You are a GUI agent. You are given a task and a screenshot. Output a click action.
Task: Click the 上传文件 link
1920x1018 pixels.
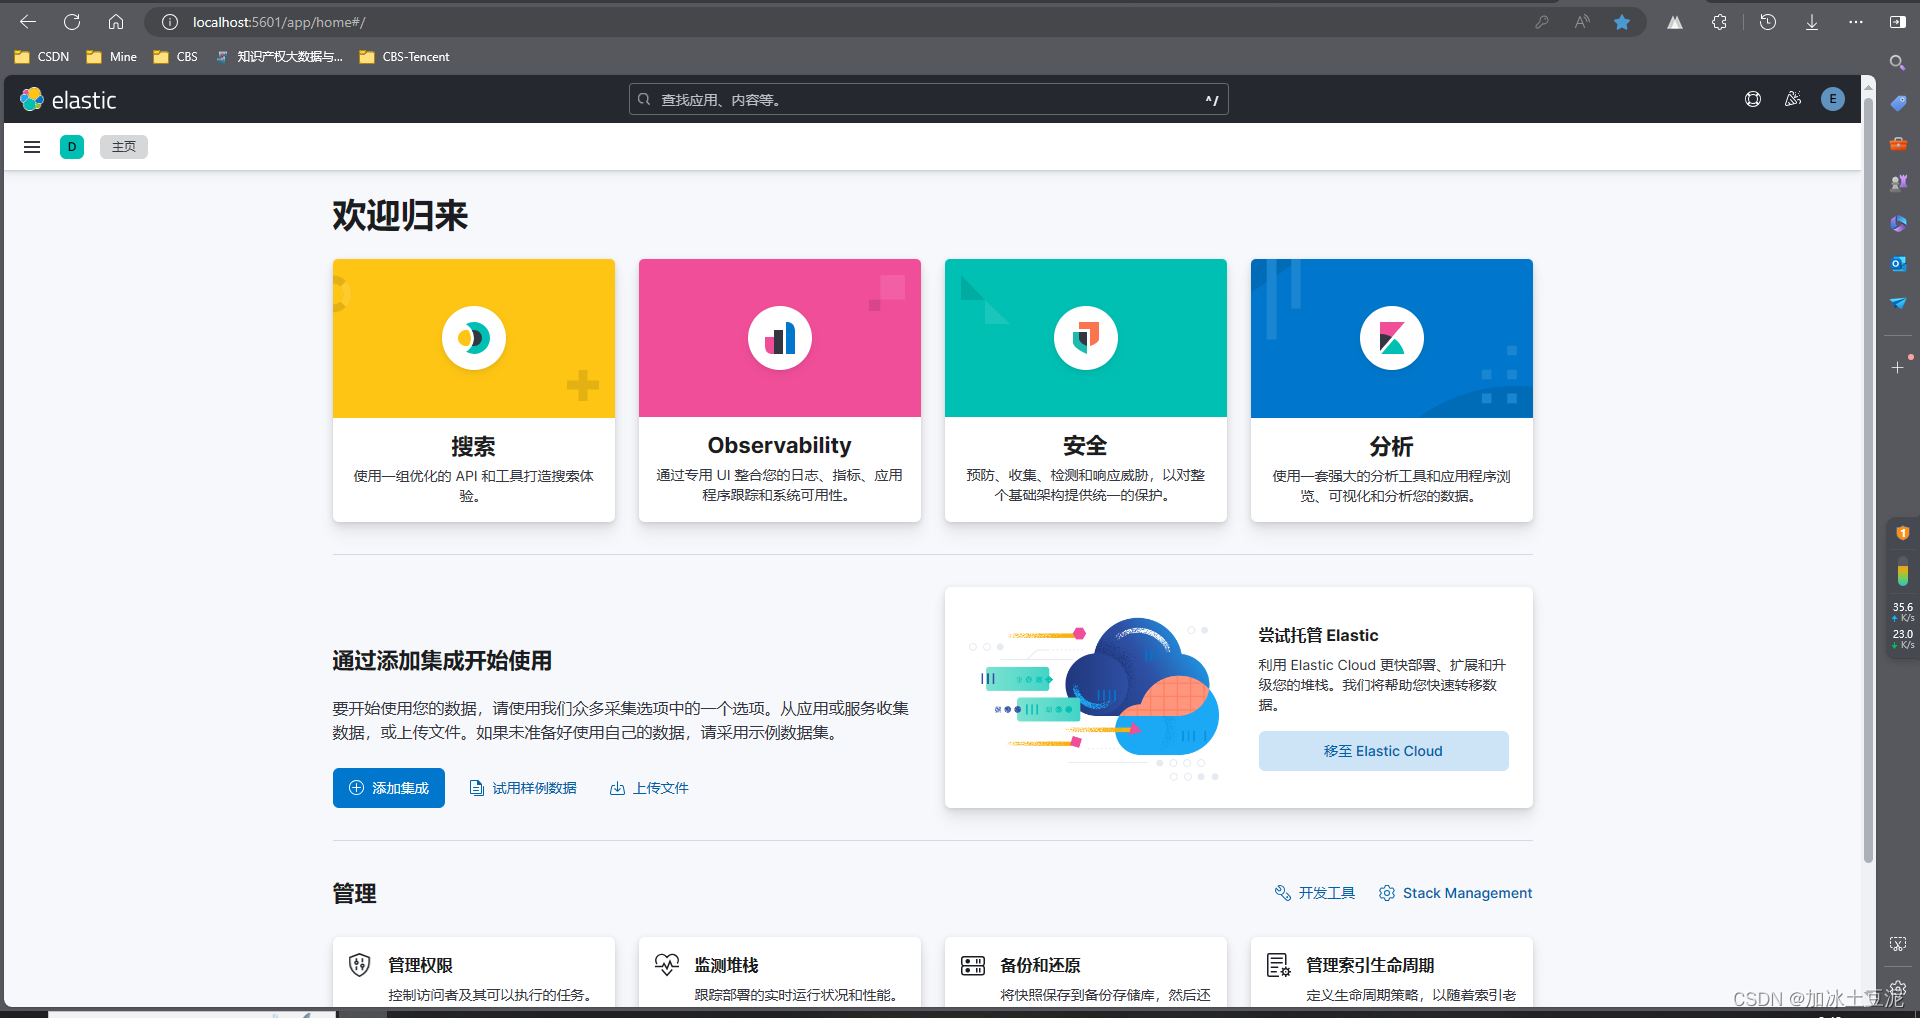649,788
